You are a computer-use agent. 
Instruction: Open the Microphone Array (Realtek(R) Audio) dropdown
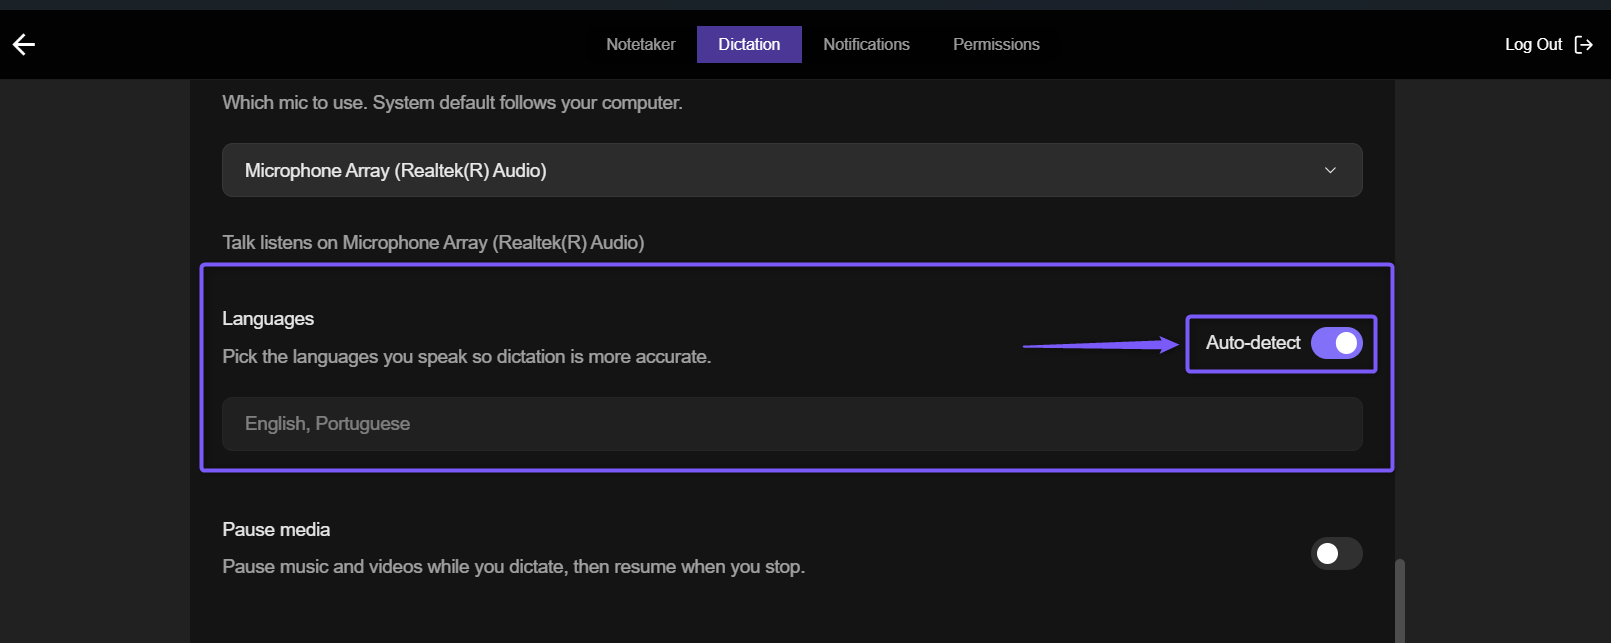tap(792, 170)
